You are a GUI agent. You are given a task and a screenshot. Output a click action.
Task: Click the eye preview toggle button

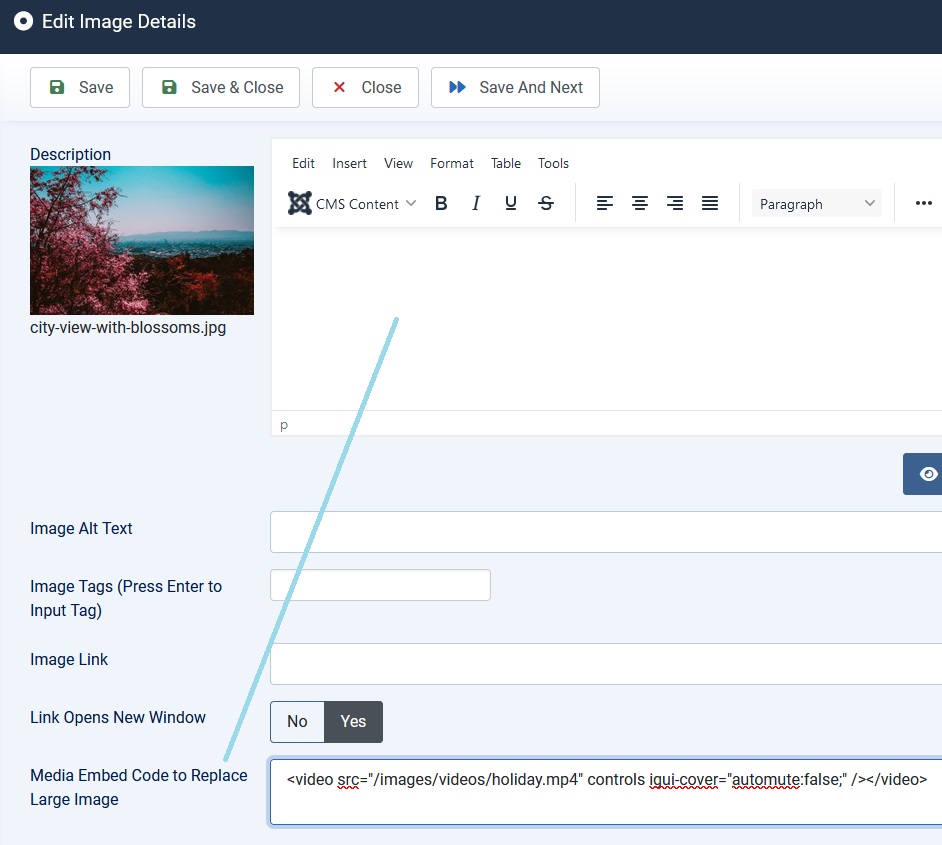[925, 474]
